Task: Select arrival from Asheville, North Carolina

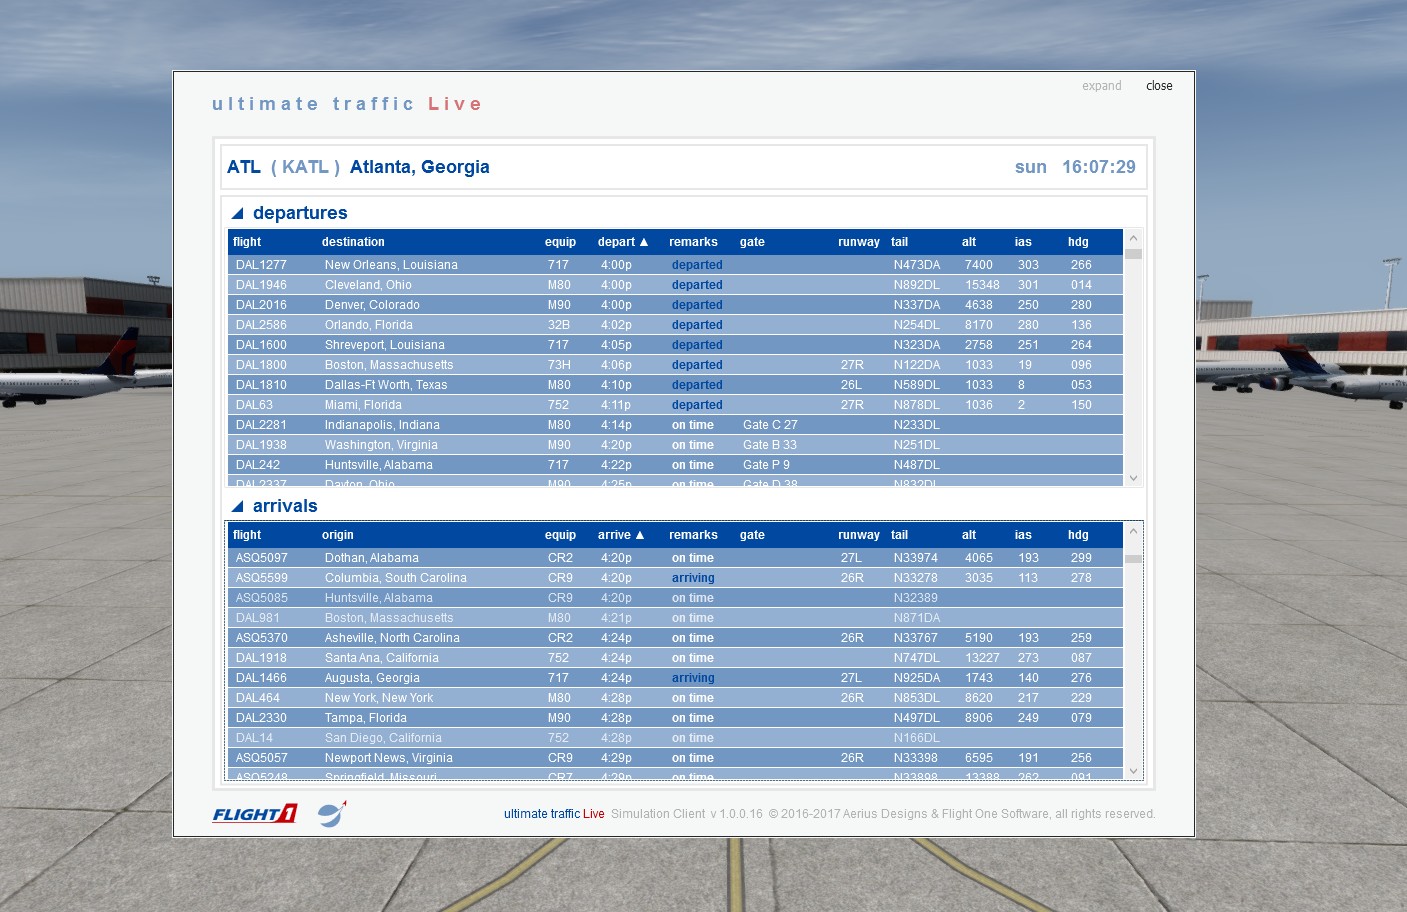Action: pos(675,638)
